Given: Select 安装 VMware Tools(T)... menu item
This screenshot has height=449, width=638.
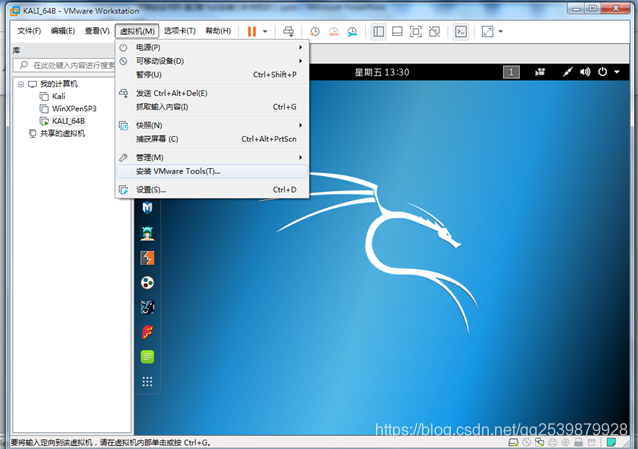Looking at the screenshot, I should click(x=212, y=171).
